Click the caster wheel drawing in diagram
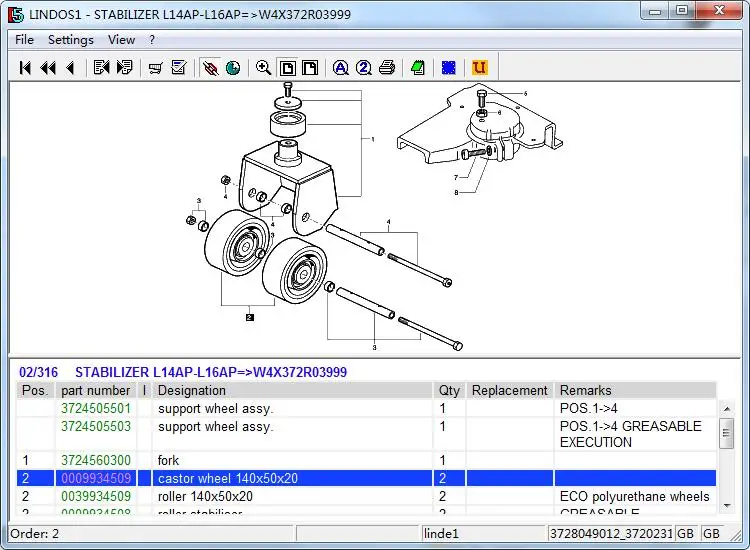 pyautogui.click(x=295, y=271)
